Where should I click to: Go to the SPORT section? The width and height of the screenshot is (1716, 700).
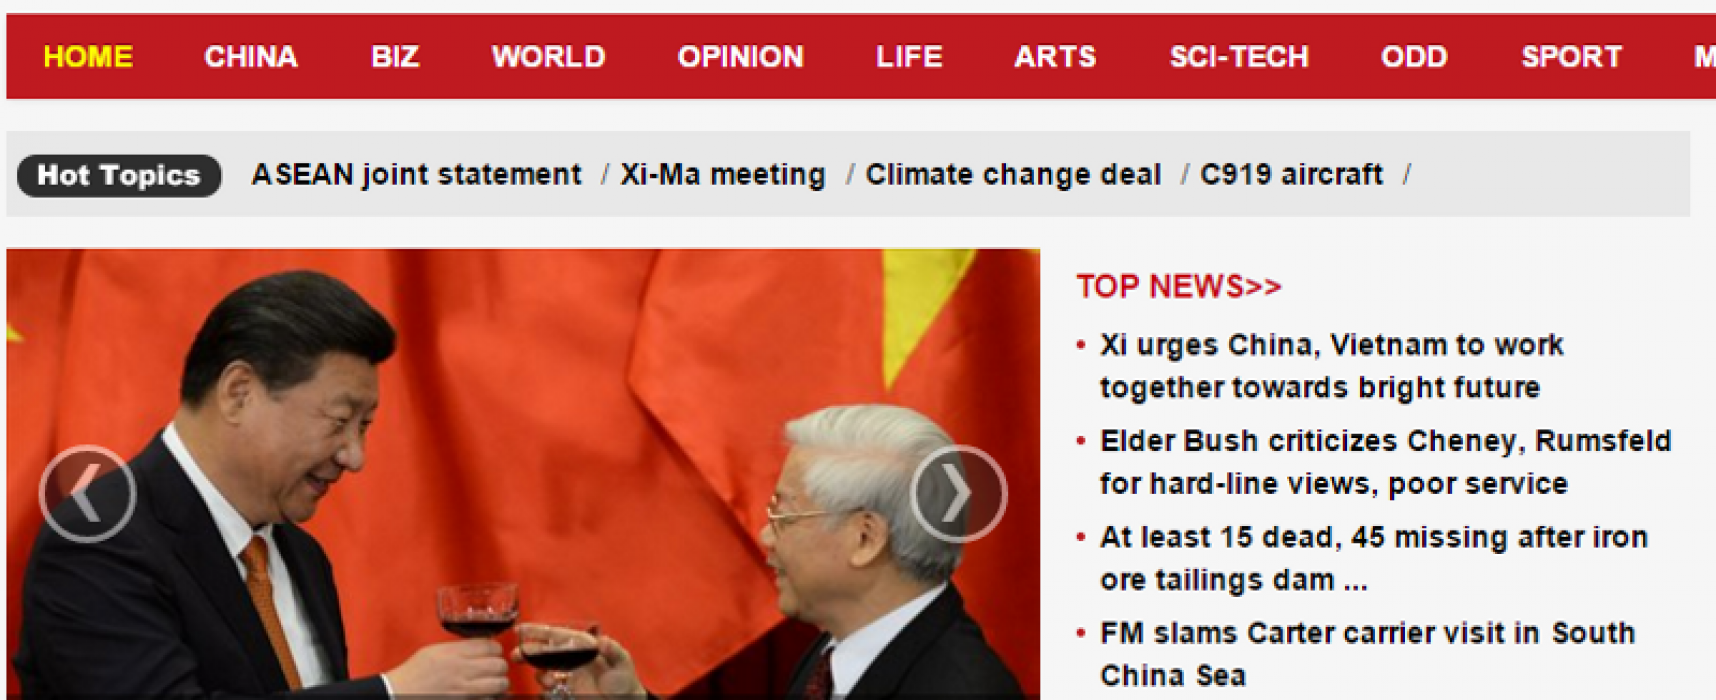click(1572, 57)
